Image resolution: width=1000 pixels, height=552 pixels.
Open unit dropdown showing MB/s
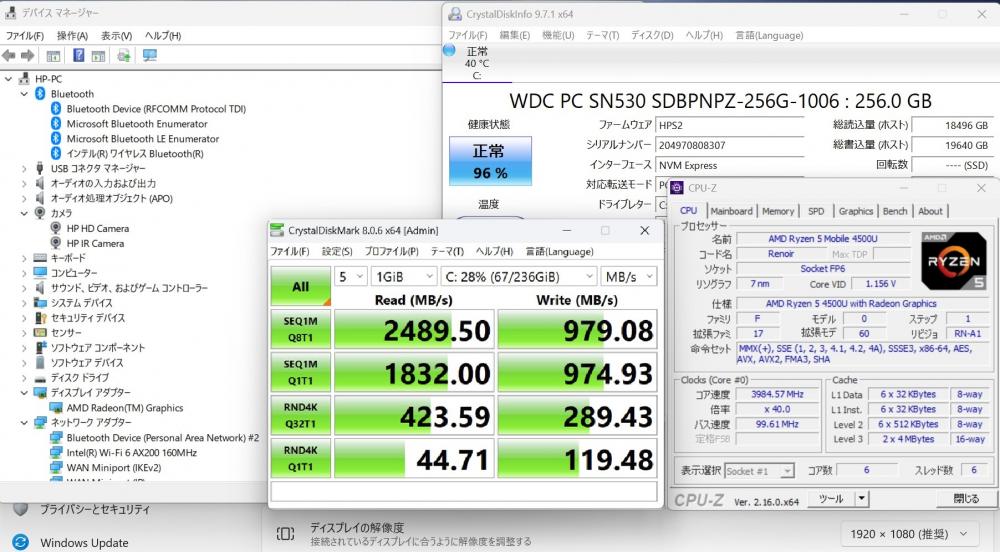(628, 277)
